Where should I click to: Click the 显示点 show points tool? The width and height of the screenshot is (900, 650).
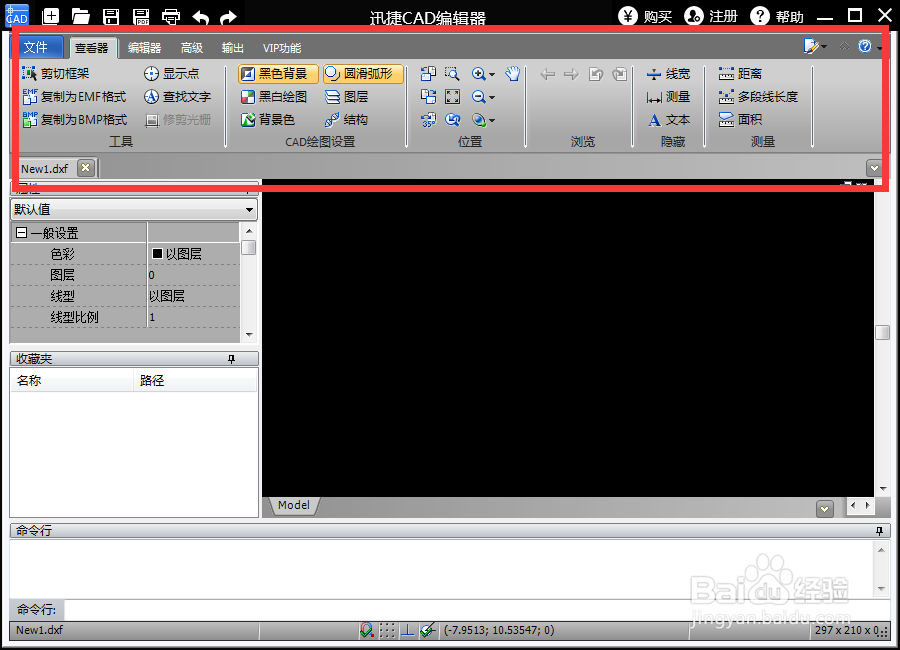click(x=171, y=73)
